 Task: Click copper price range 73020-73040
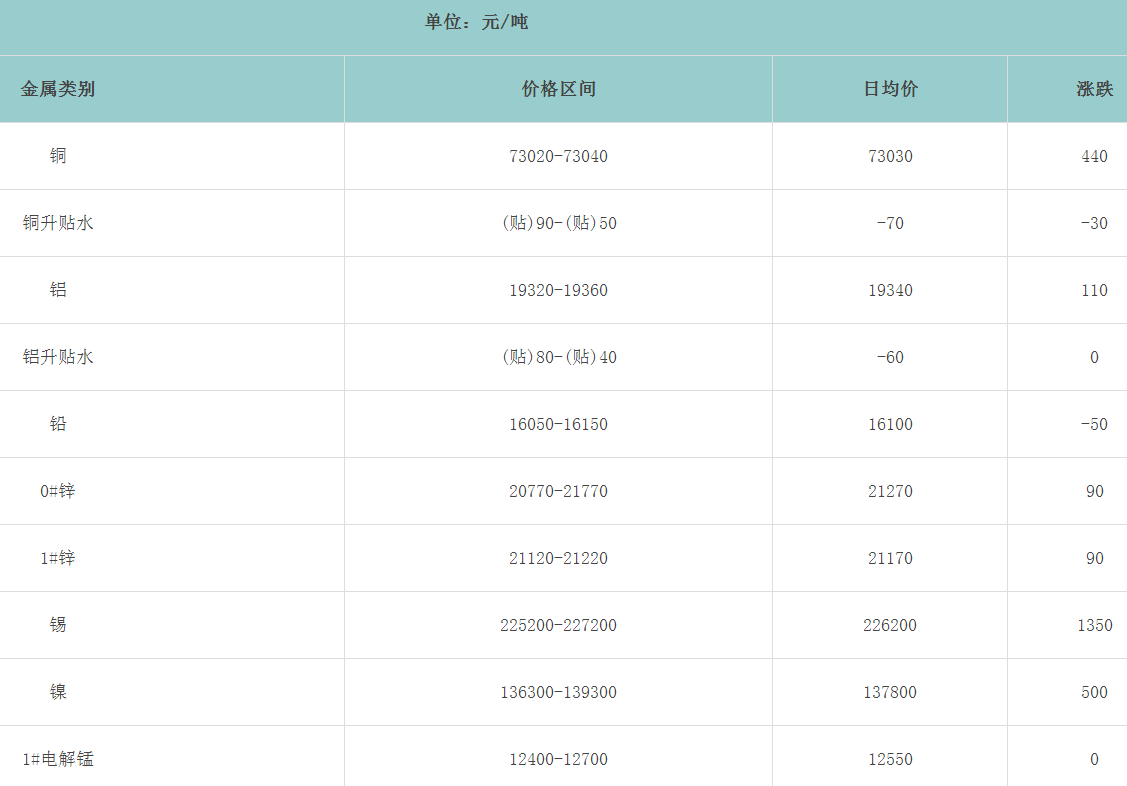pos(558,156)
